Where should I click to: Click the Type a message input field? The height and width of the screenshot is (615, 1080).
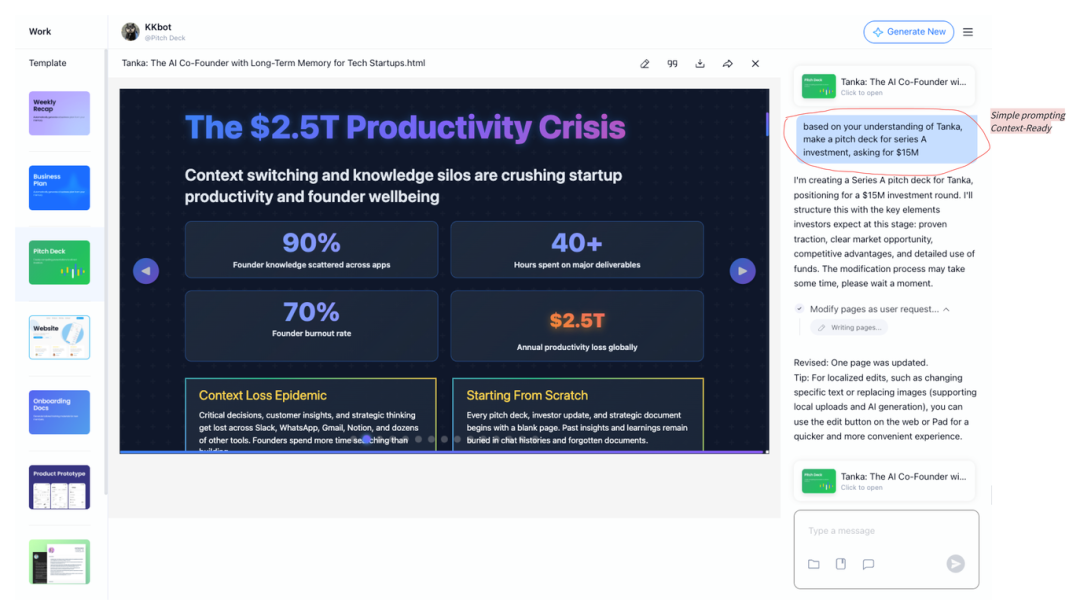point(886,531)
